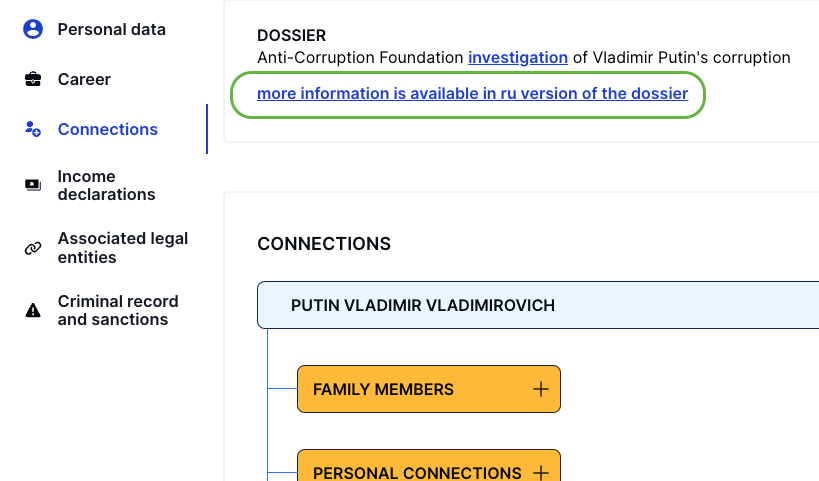This screenshot has height=481, width=819.
Task: Click the Personal data user icon
Action: 33,29
